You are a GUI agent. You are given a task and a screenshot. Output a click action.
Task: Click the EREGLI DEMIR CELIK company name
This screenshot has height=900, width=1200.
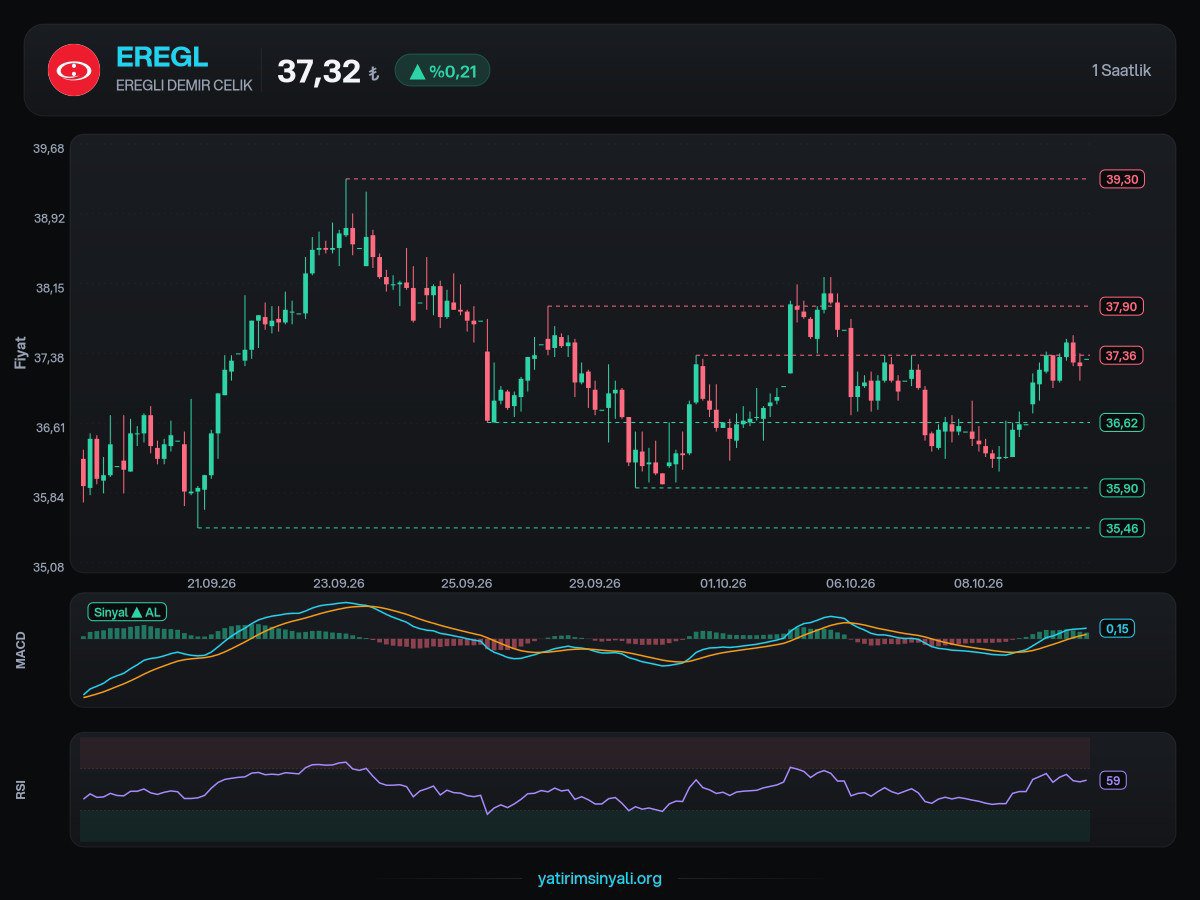[x=184, y=85]
